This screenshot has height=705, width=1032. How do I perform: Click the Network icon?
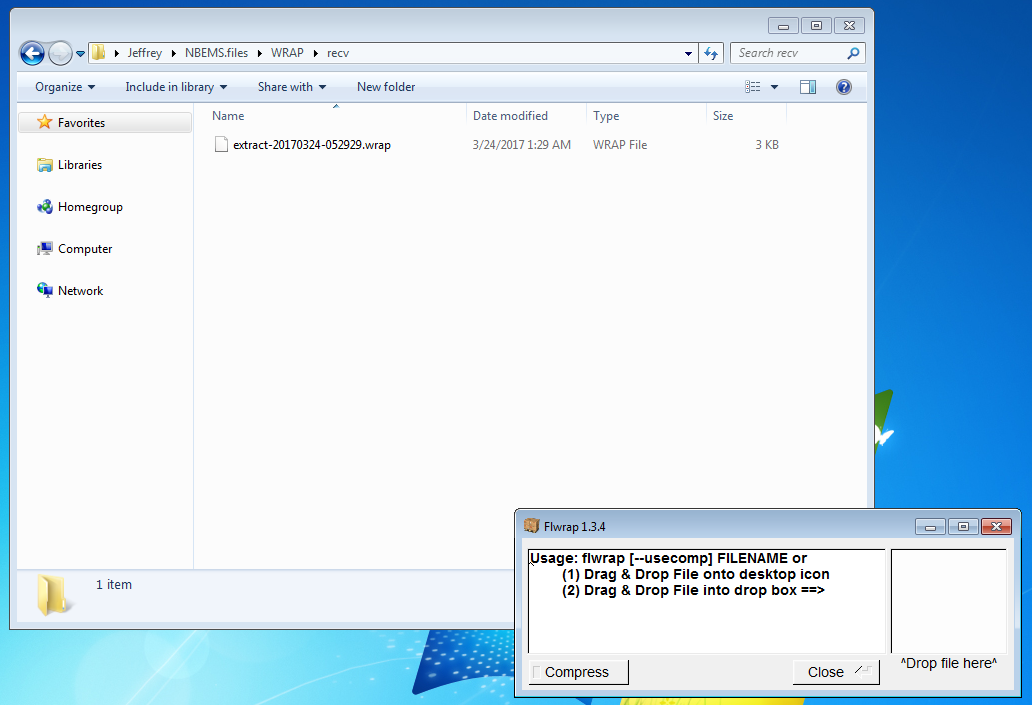point(45,290)
